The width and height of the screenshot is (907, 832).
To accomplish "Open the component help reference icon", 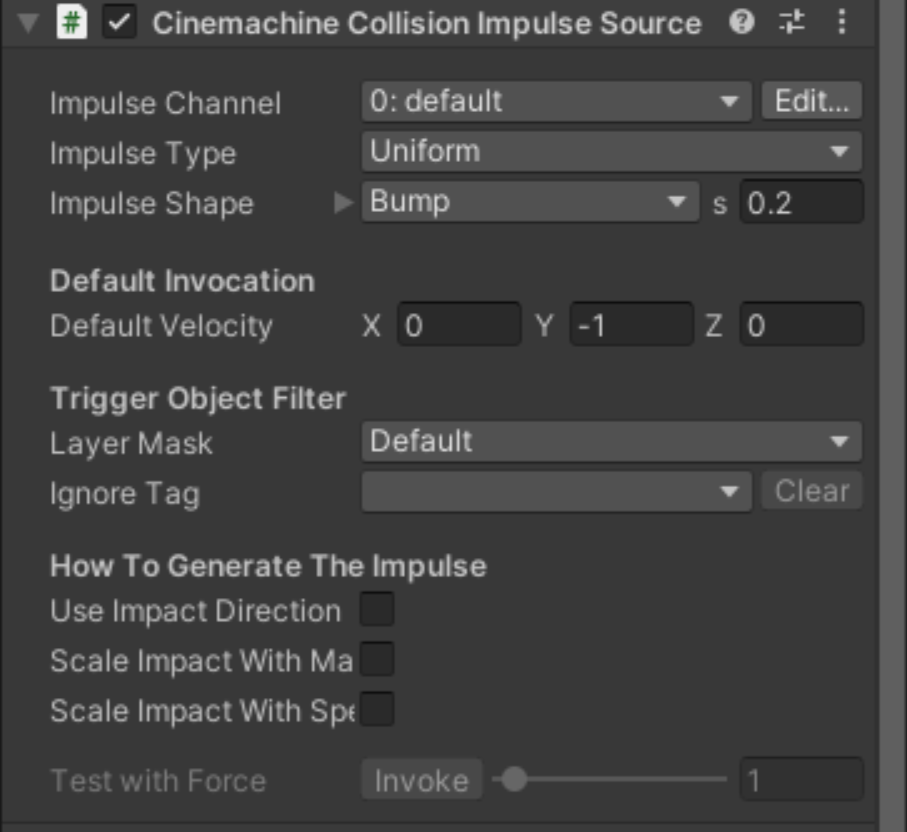I will tap(742, 23).
